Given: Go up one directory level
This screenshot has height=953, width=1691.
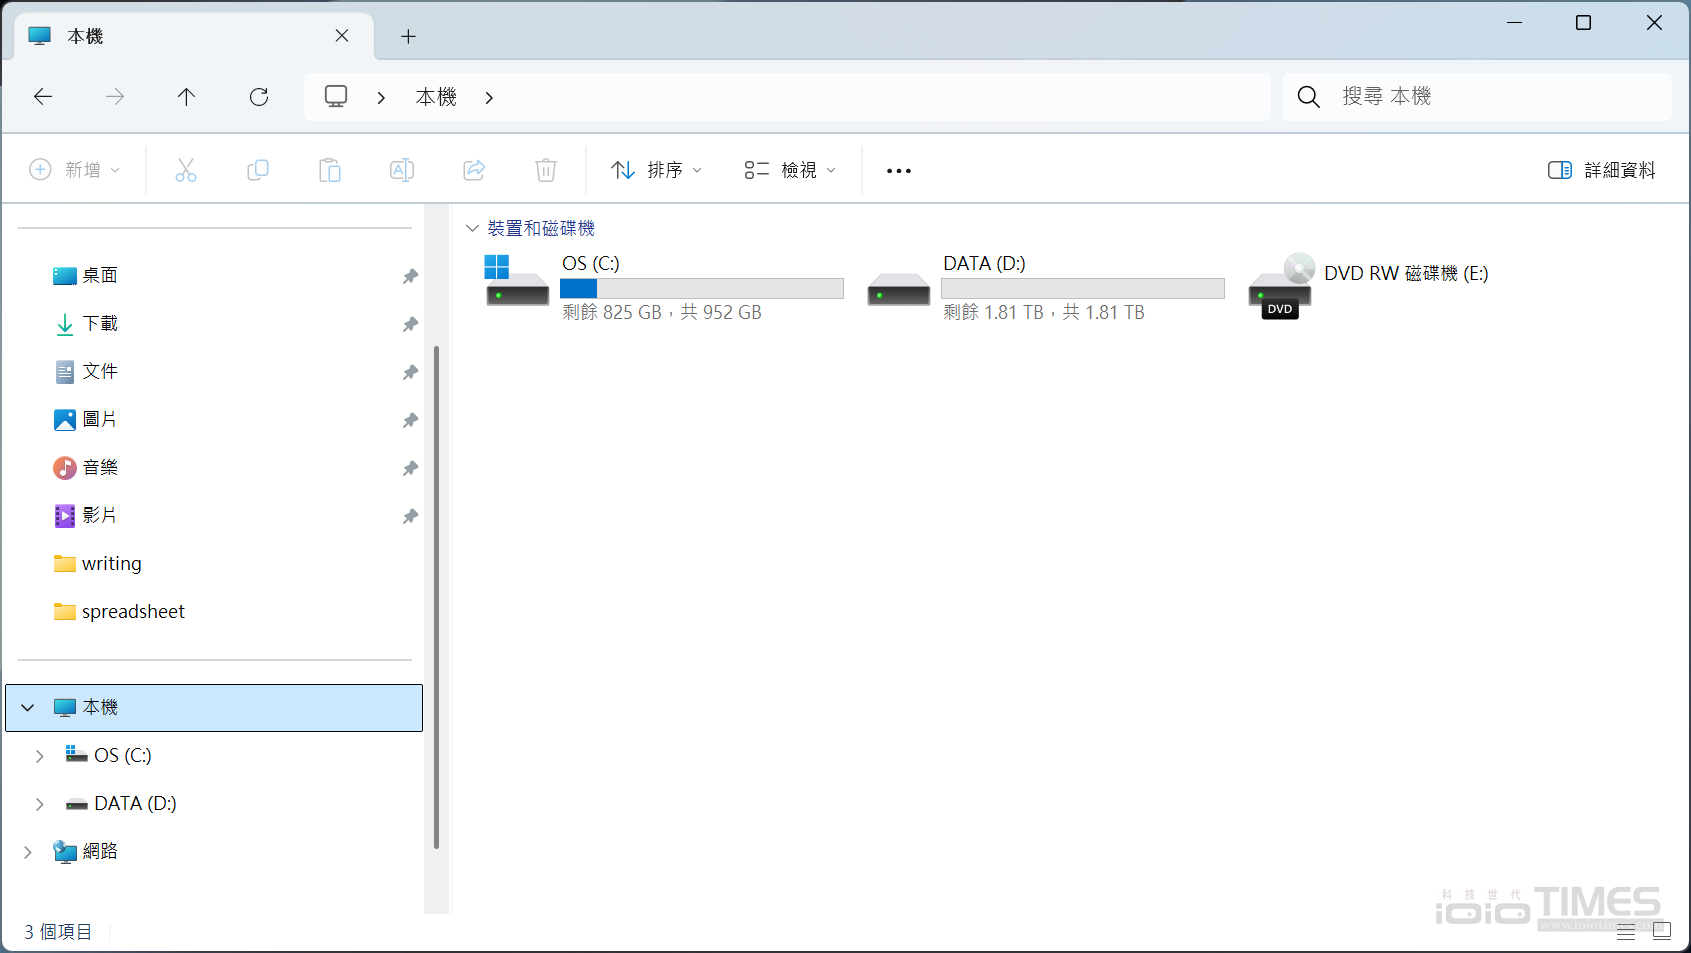Looking at the screenshot, I should 186,97.
